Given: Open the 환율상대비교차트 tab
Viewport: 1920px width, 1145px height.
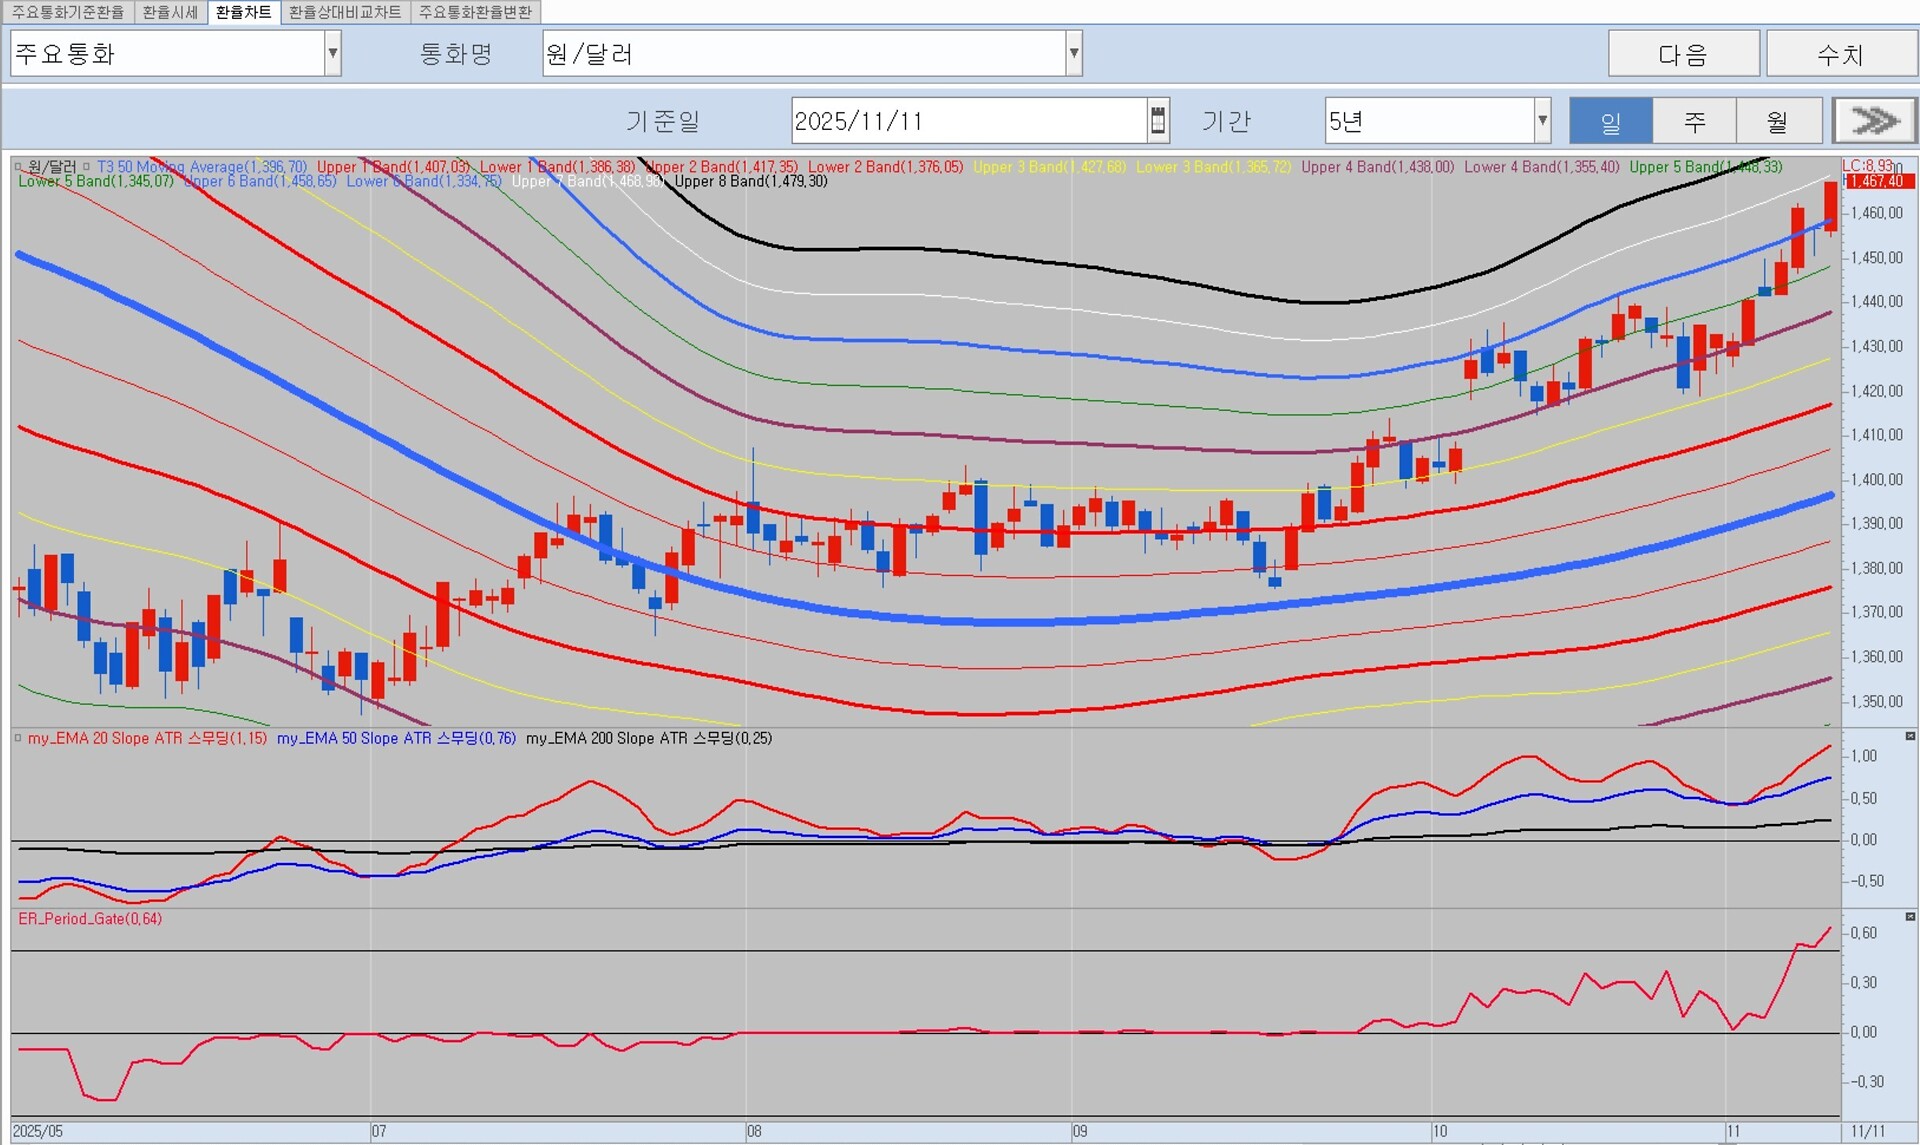Looking at the screenshot, I should (345, 12).
